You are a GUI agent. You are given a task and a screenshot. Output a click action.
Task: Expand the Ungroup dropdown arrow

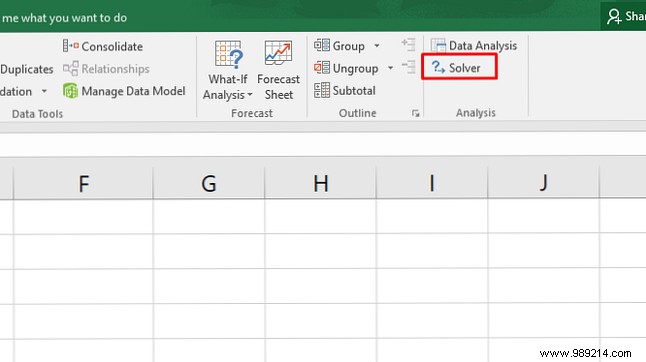pos(390,68)
